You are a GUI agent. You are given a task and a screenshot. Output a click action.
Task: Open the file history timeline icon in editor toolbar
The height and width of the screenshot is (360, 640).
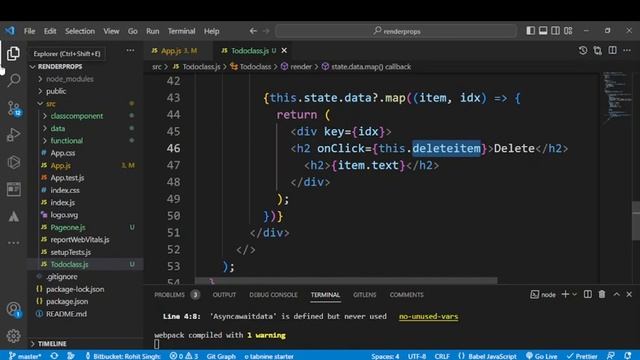(x=583, y=51)
